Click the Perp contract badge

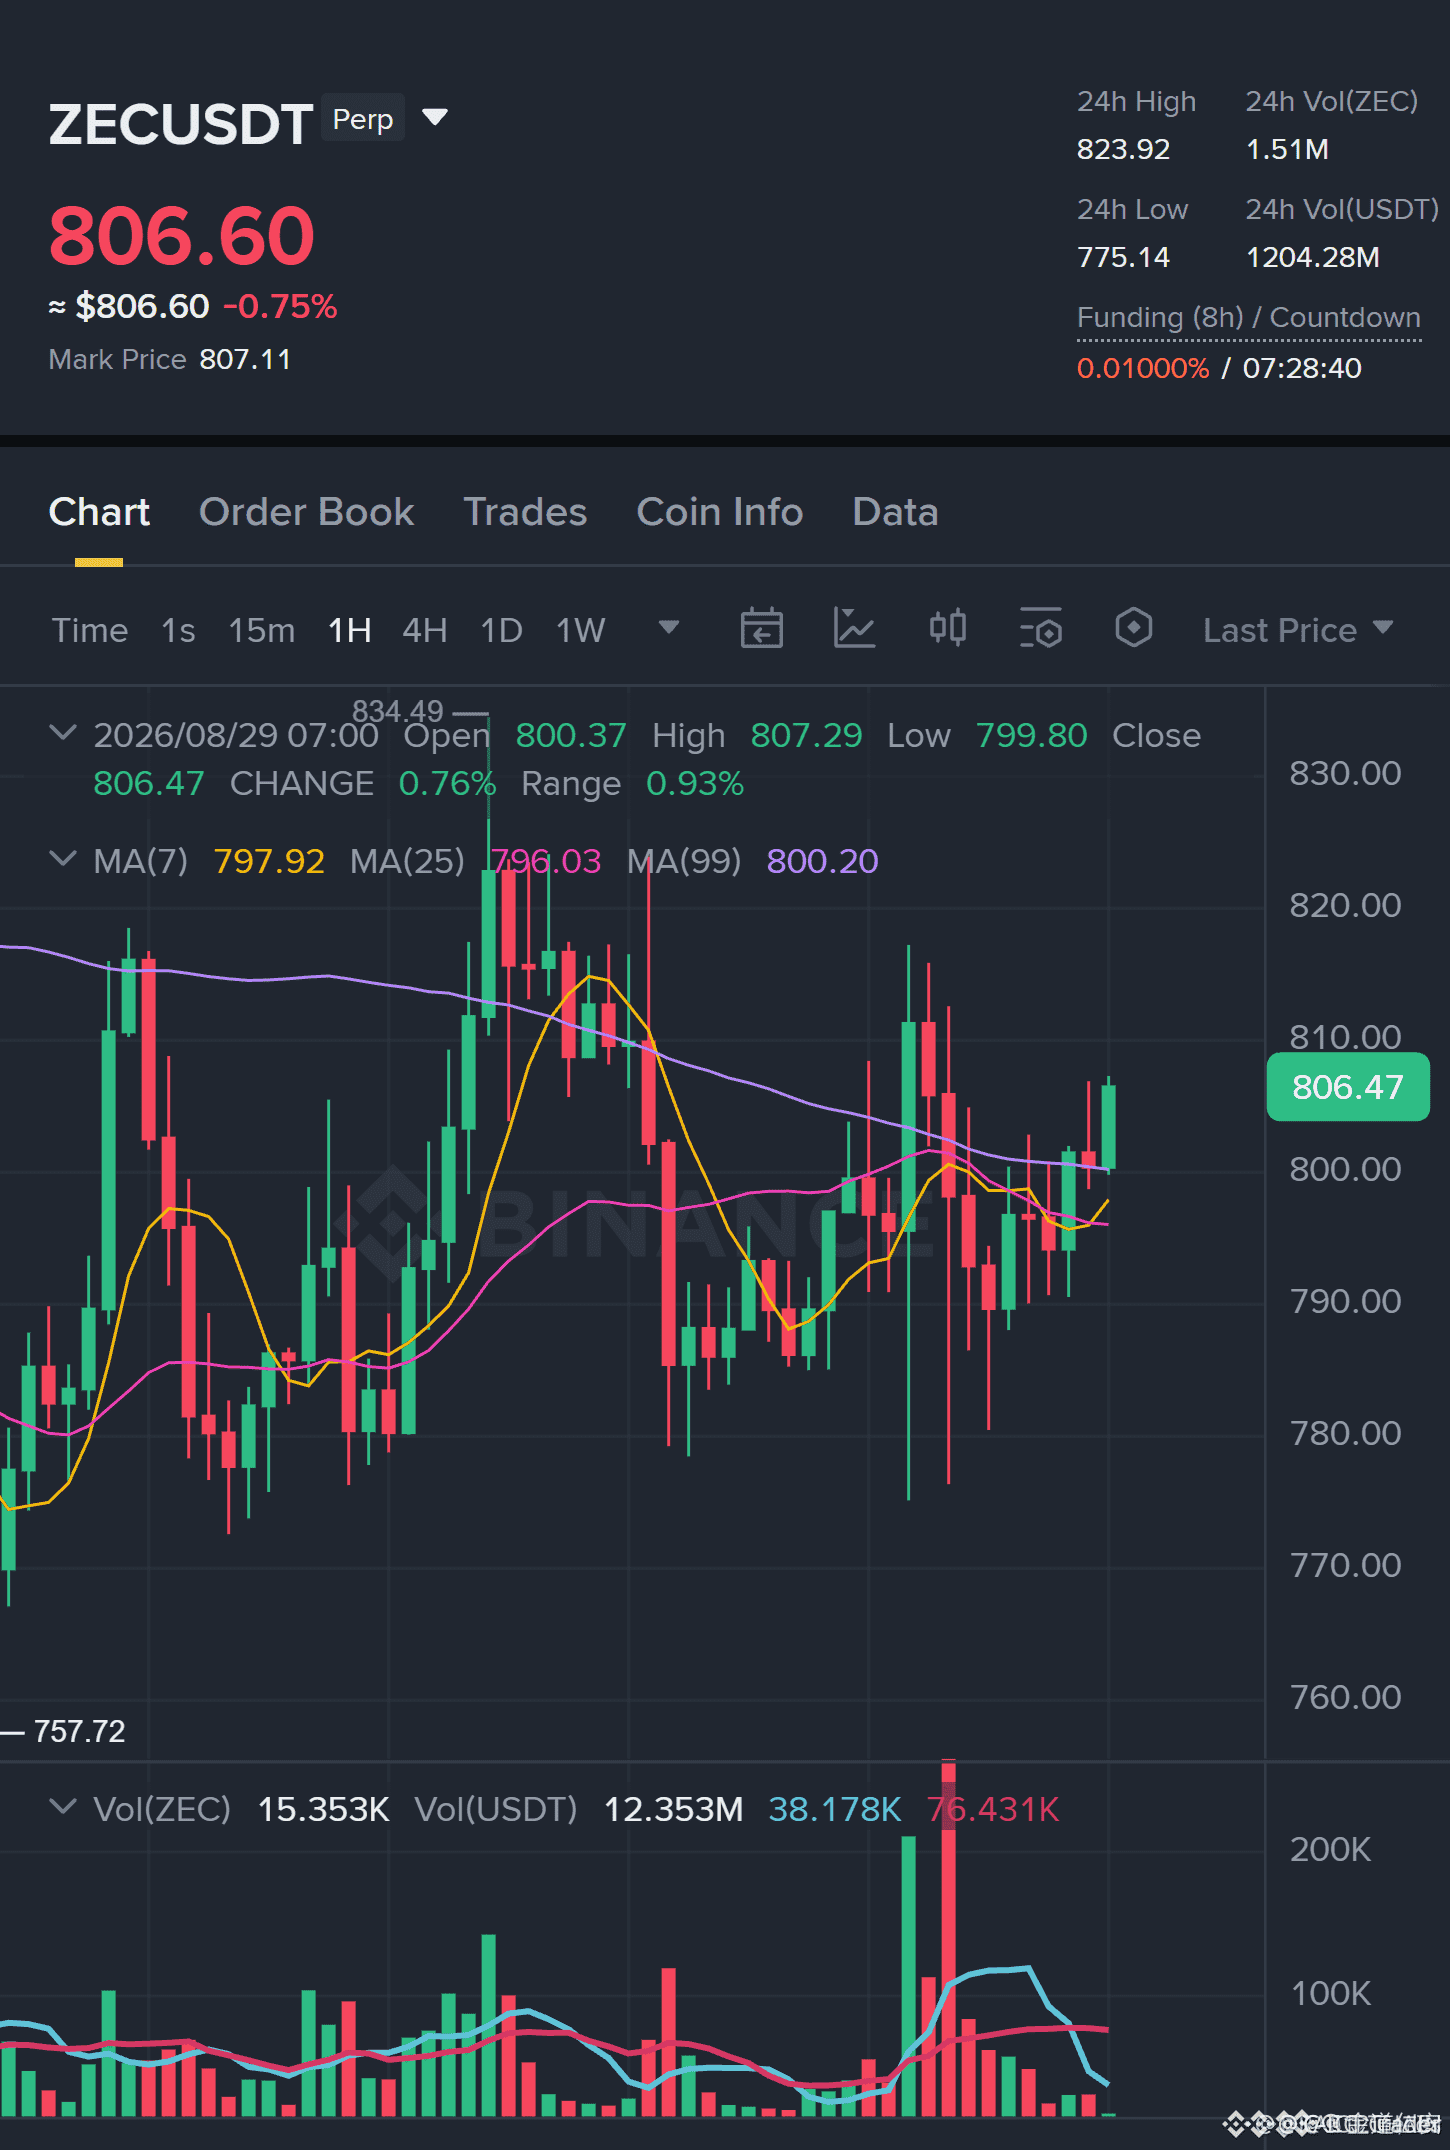click(362, 119)
